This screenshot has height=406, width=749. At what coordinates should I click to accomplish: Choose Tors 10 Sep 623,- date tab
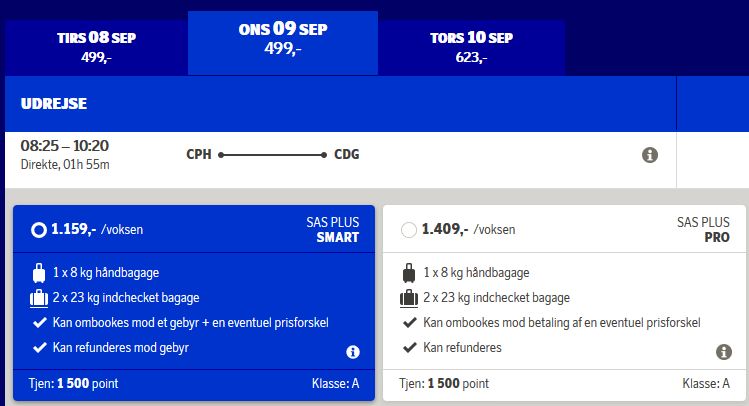pos(471,46)
